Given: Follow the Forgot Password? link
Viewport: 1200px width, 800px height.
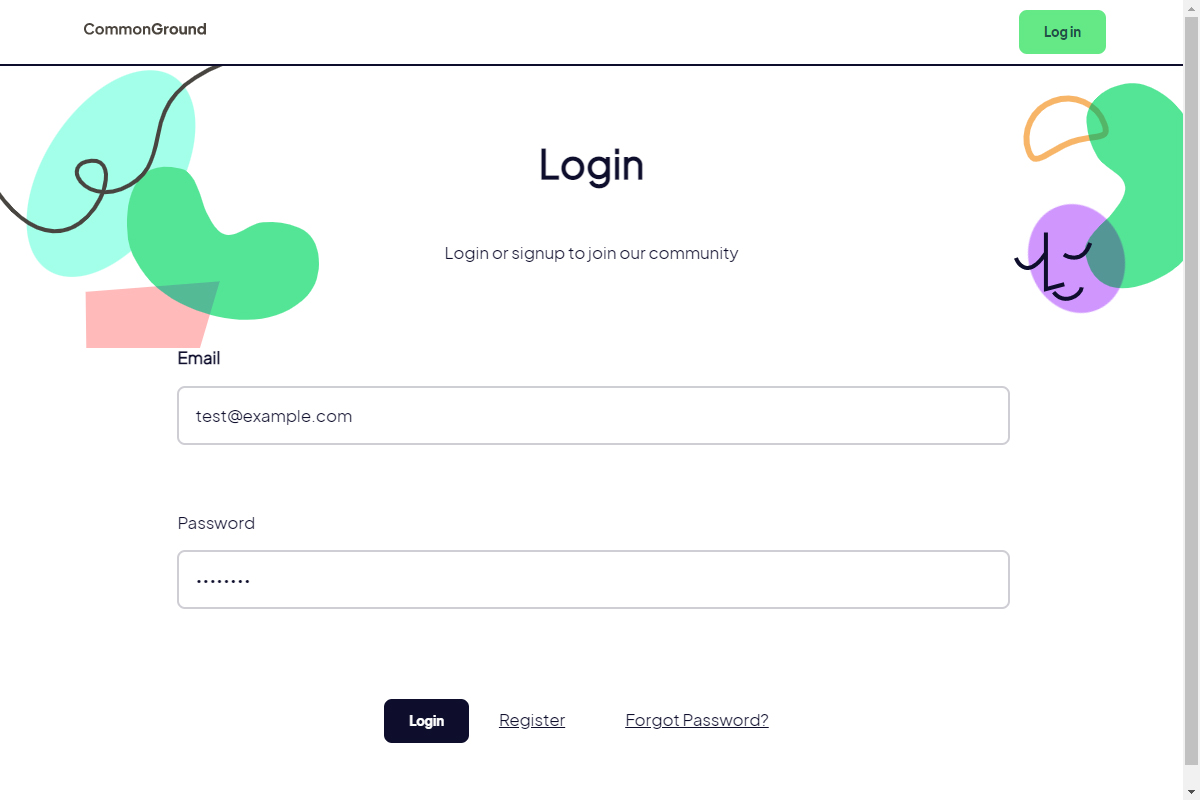Looking at the screenshot, I should [697, 720].
